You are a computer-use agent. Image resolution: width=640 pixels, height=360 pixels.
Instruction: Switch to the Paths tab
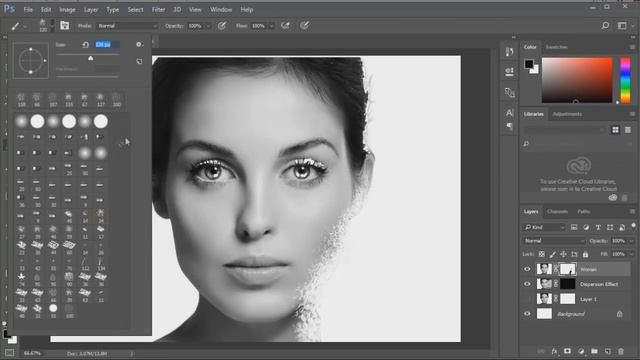pyautogui.click(x=584, y=211)
